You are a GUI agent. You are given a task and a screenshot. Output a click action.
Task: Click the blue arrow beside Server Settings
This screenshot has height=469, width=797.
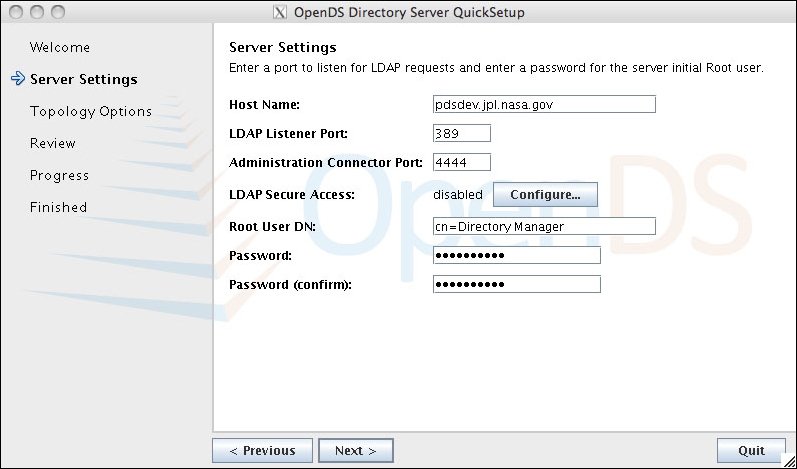18,79
